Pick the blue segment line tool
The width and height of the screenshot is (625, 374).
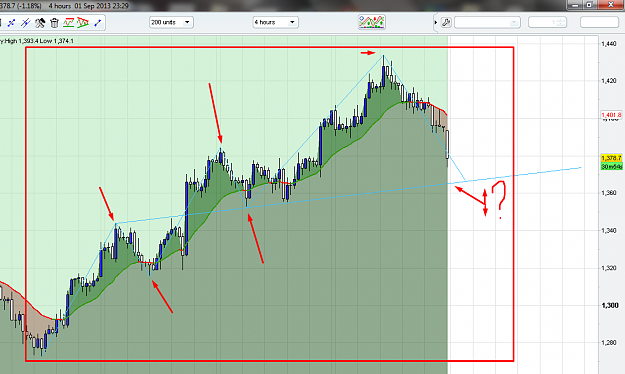point(98,23)
